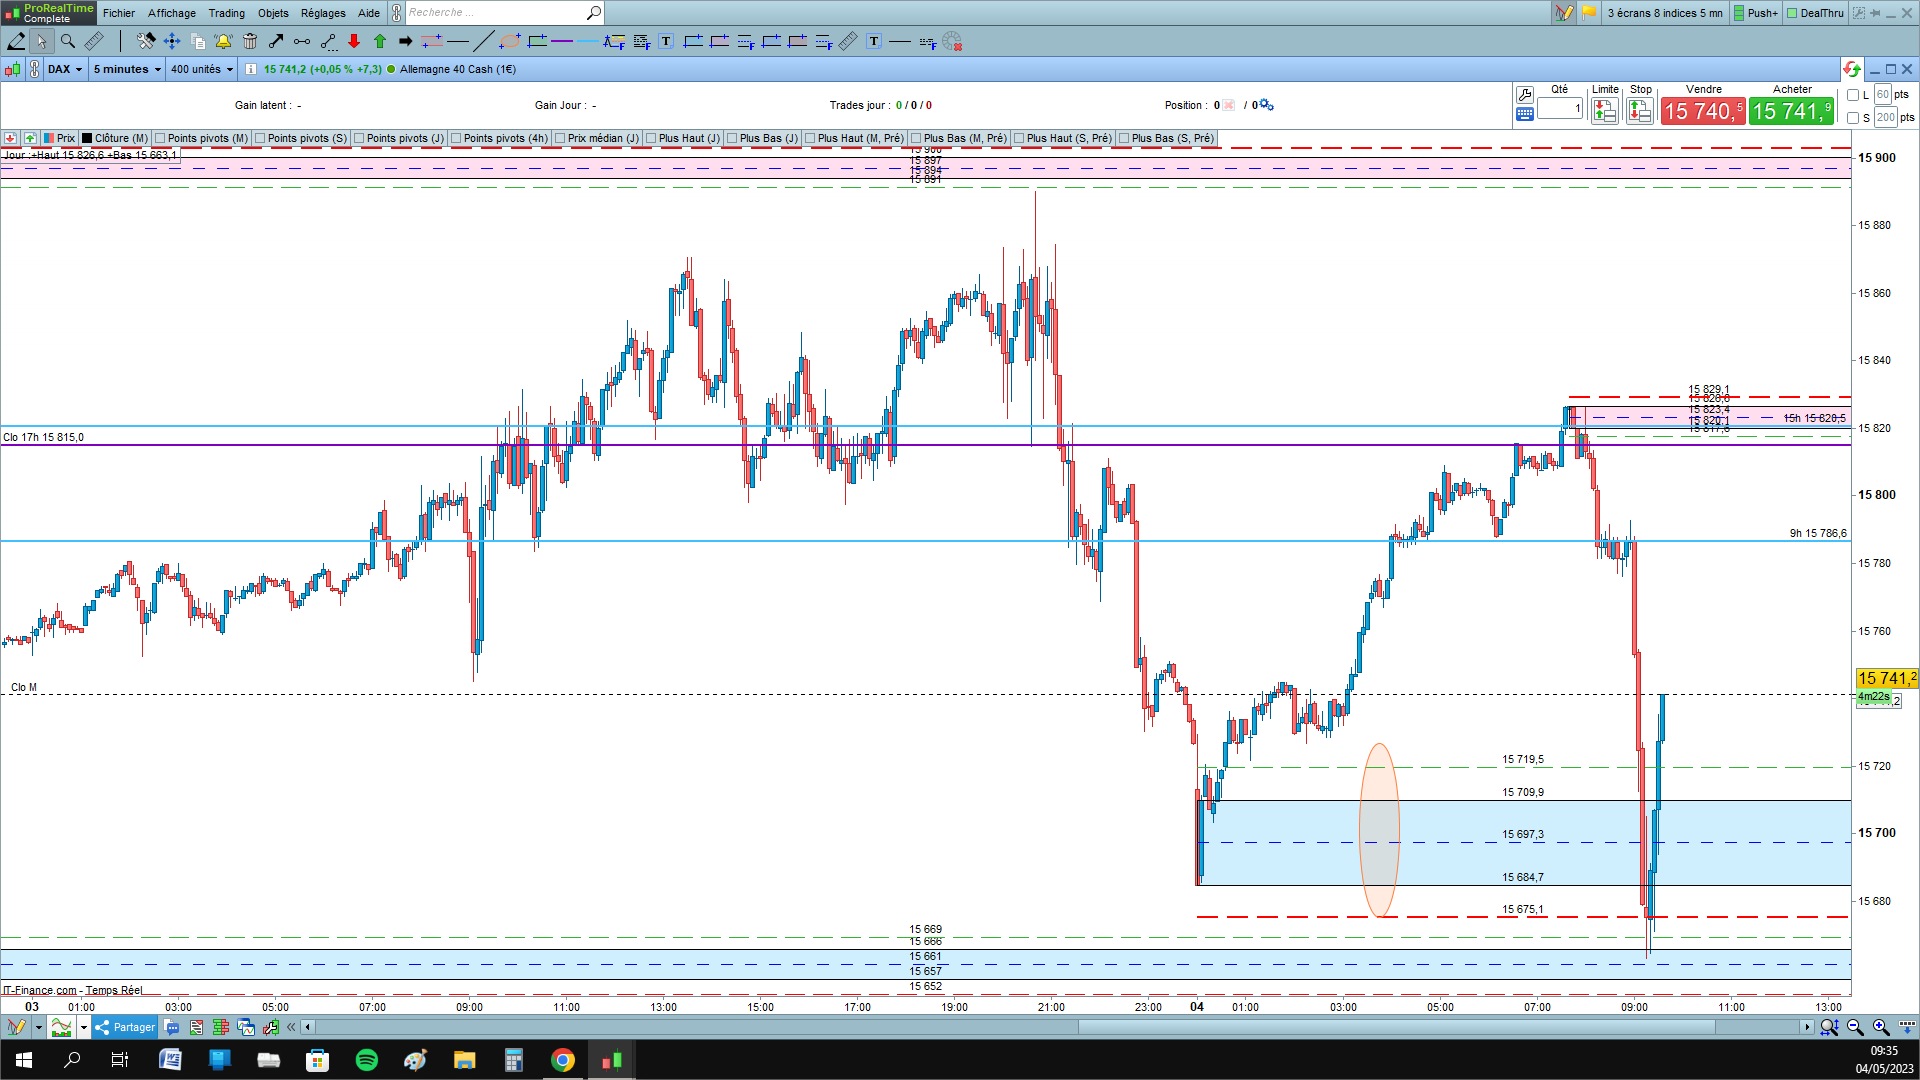Screen dimensions: 1920x1080
Task: Select the pencil drawing tool
Action: 16,41
